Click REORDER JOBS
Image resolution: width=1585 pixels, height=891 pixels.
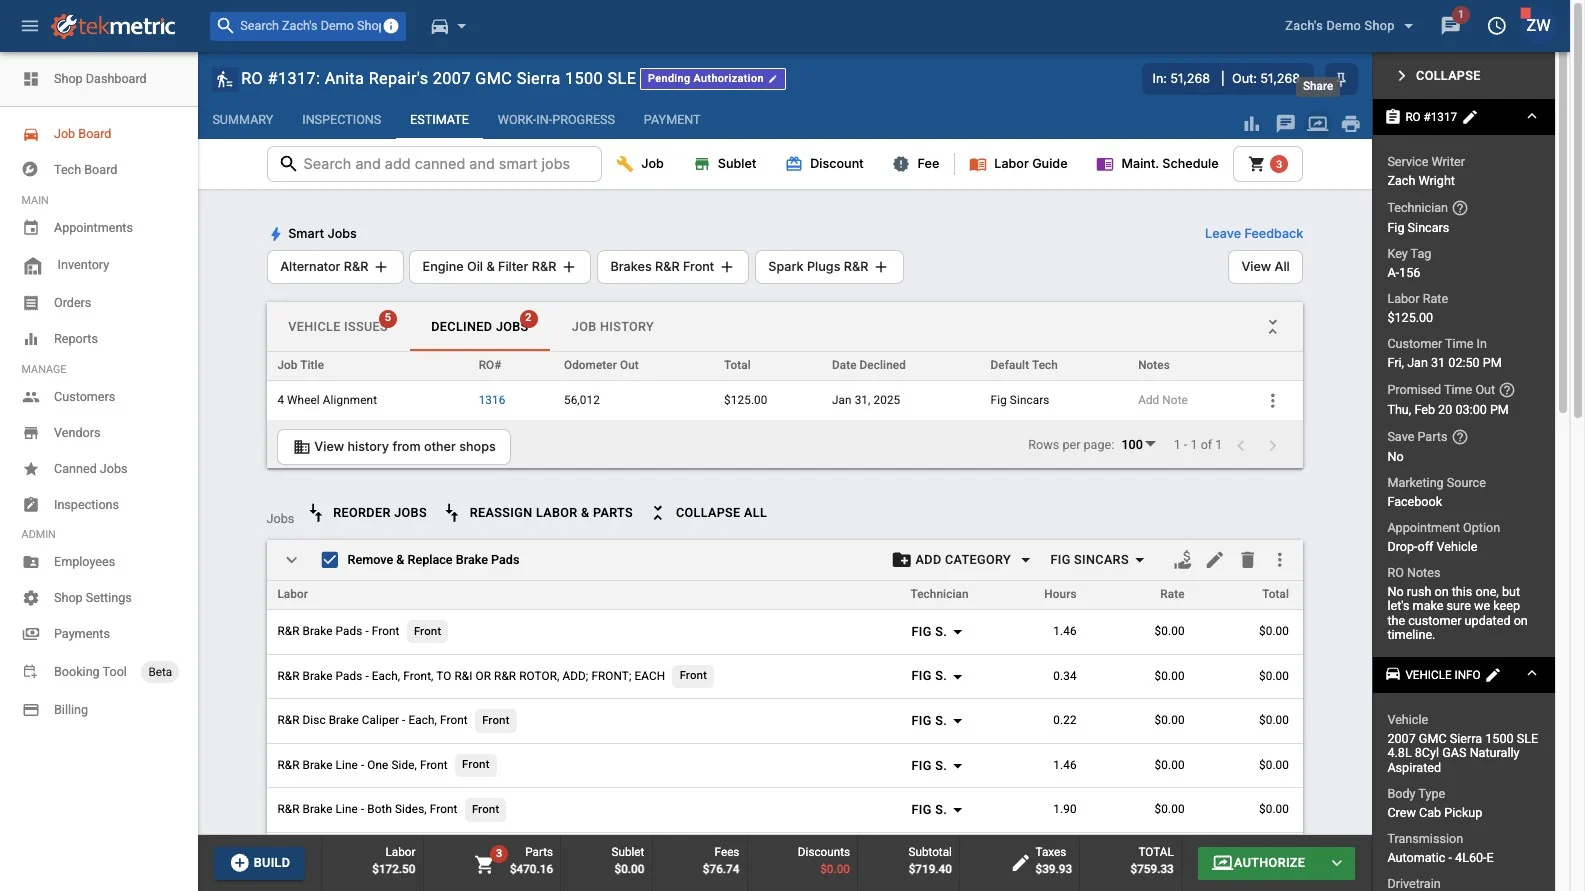[367, 513]
